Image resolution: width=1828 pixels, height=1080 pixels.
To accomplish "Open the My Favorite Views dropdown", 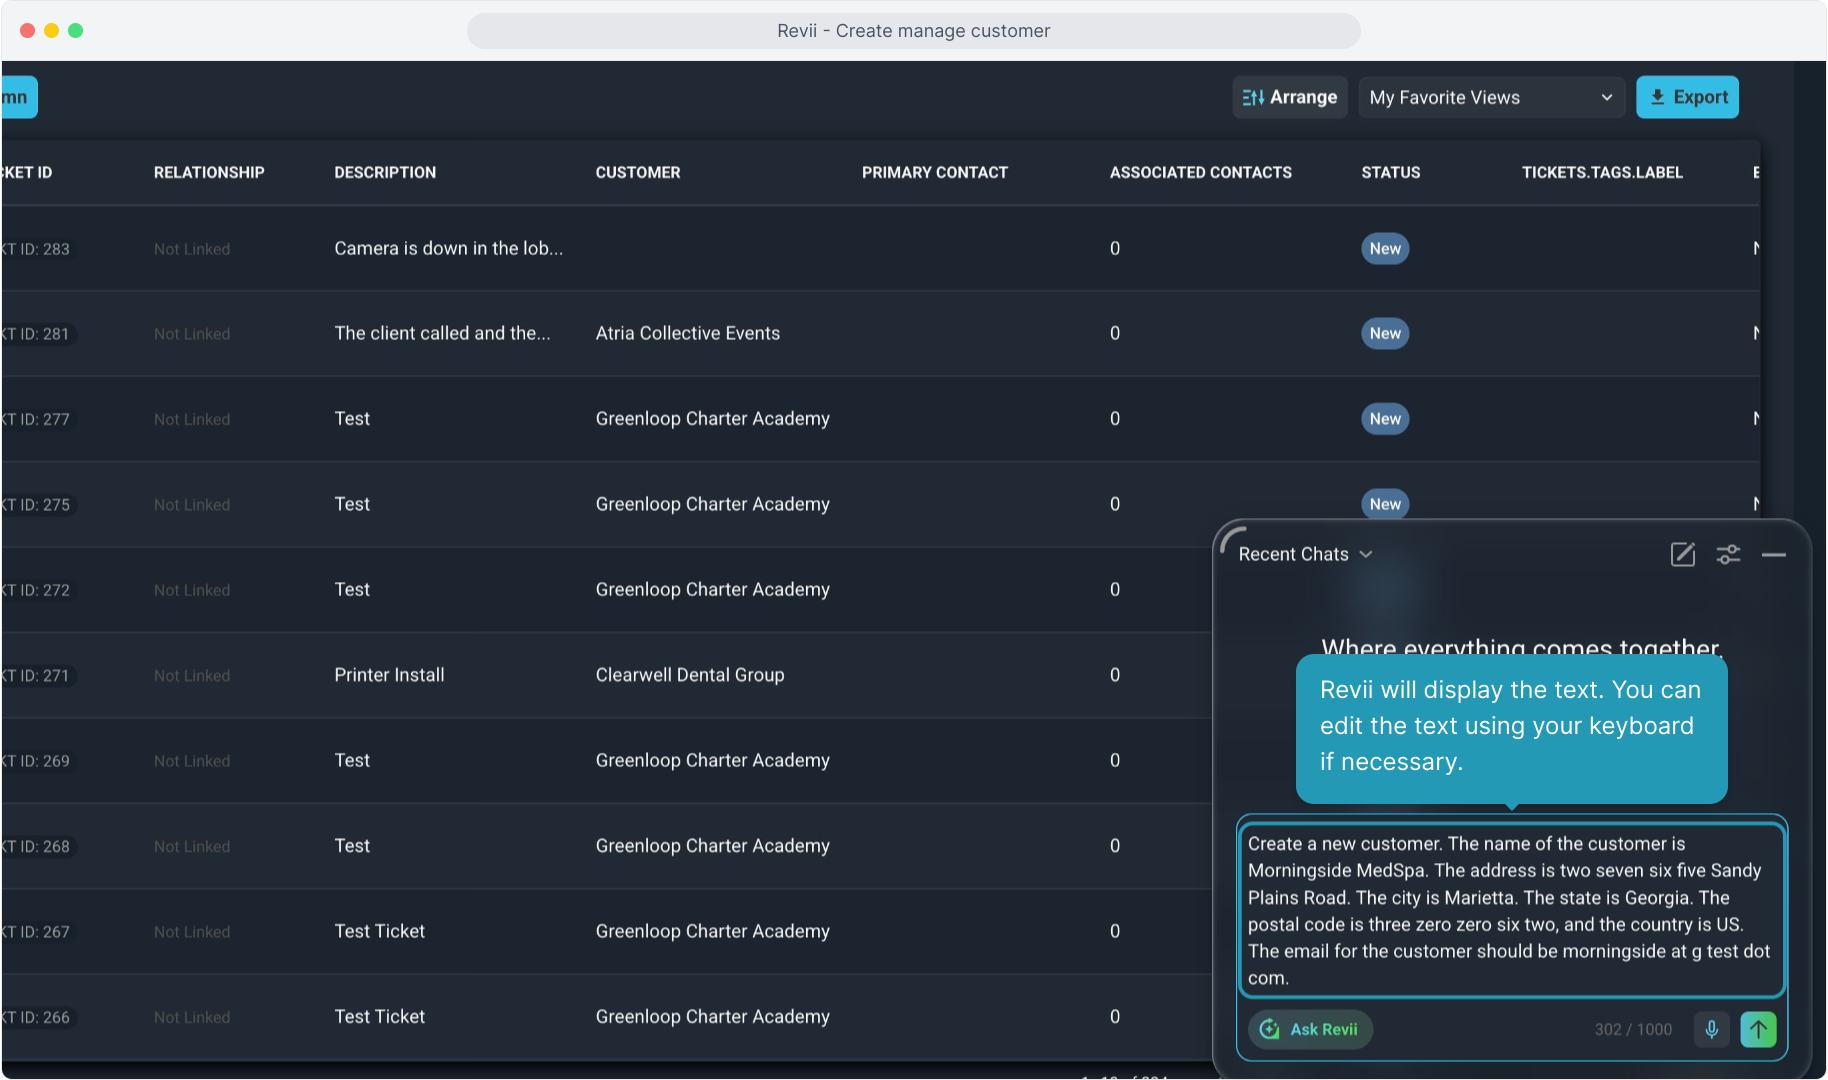I will click(1490, 97).
